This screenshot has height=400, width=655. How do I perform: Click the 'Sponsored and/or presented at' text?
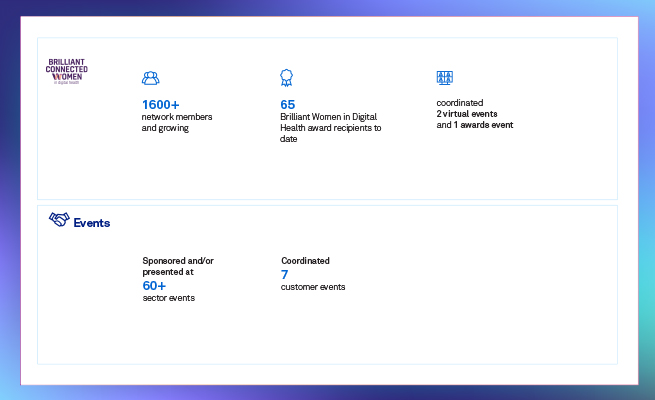(x=177, y=266)
